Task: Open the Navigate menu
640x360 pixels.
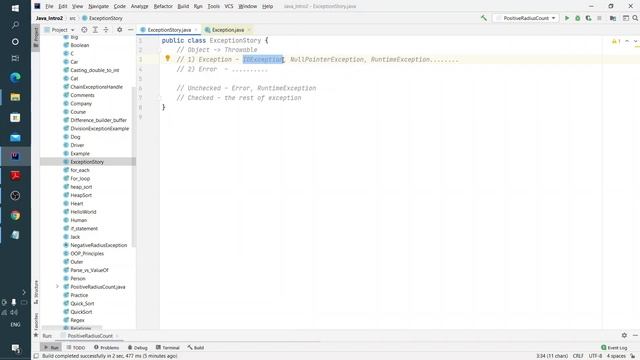Action: tap(98, 6)
